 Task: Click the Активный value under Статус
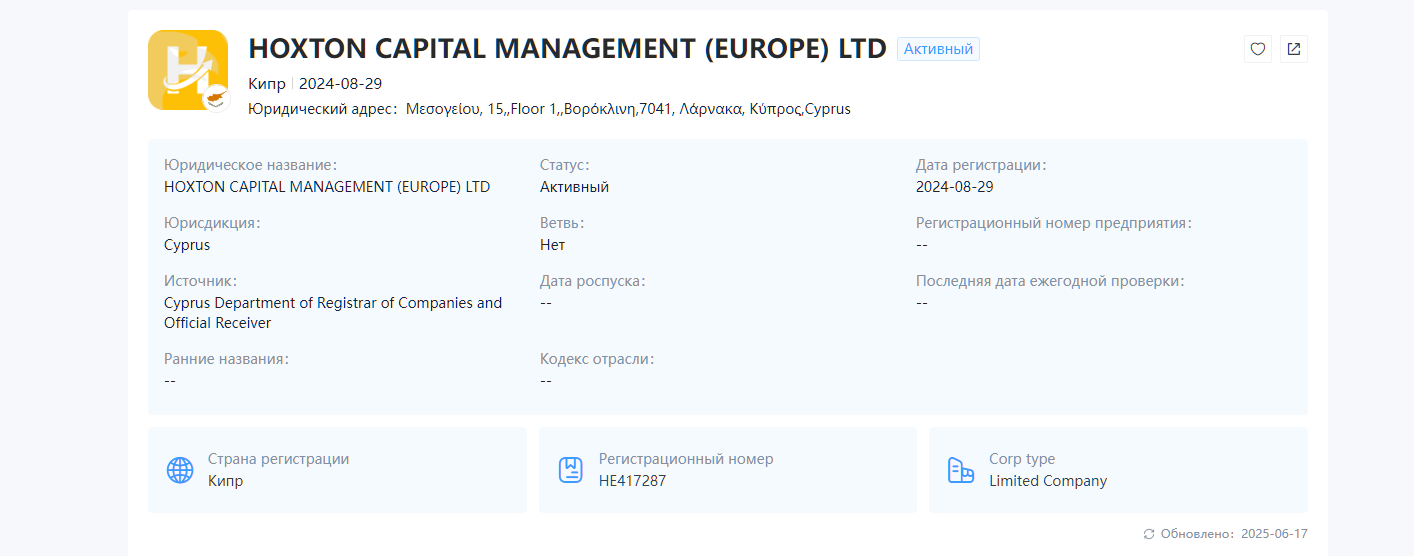(x=574, y=187)
